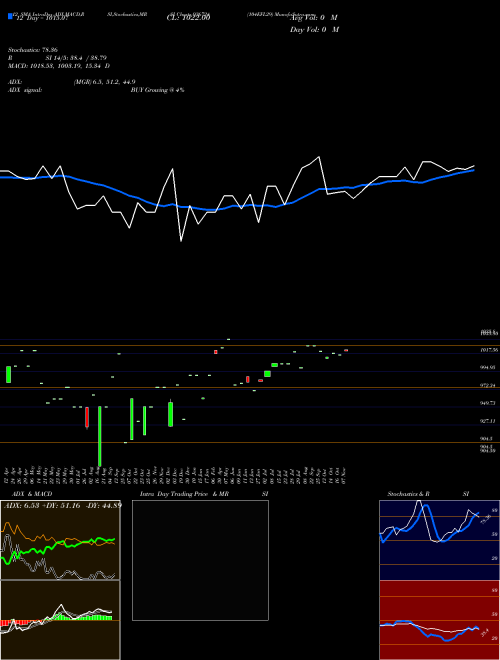Click the 927.11 price axis label
The width and height of the screenshot is (500, 660).
click(489, 420)
